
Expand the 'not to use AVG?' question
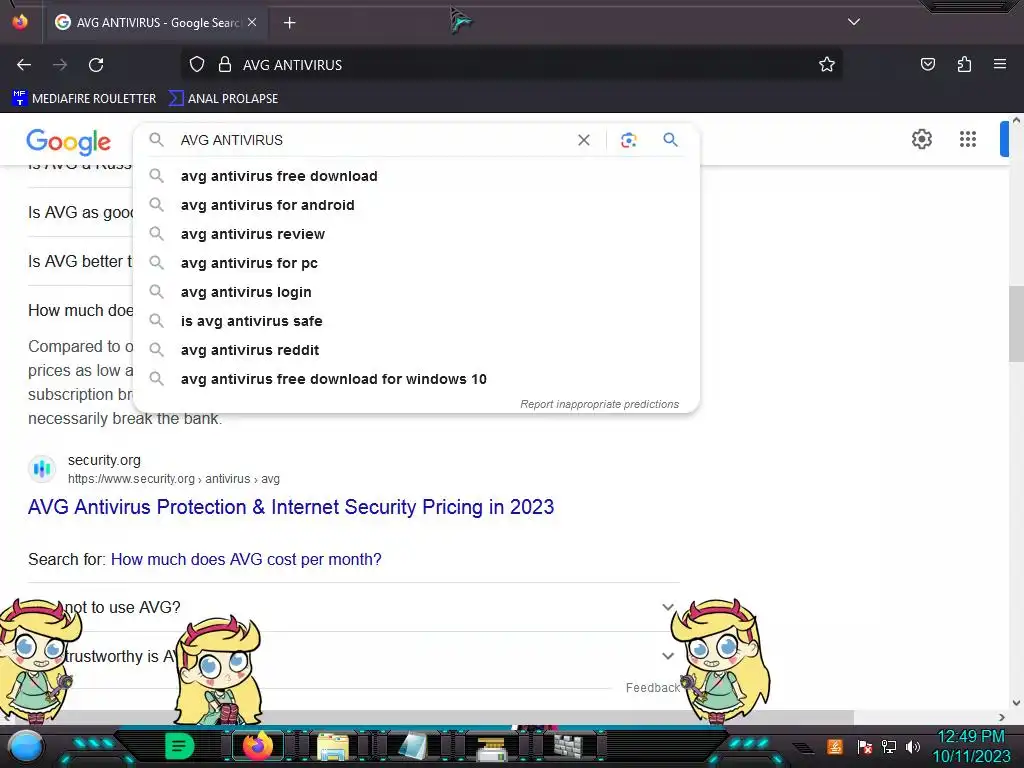353,607
